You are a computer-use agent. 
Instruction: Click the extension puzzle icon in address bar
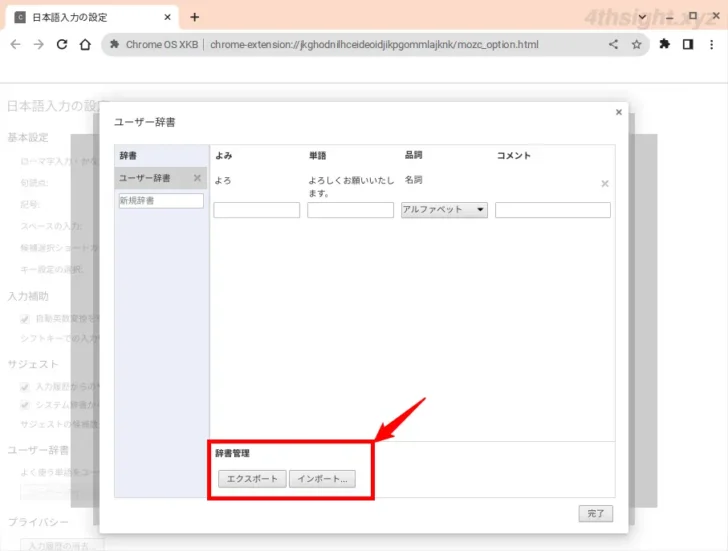(x=114, y=44)
